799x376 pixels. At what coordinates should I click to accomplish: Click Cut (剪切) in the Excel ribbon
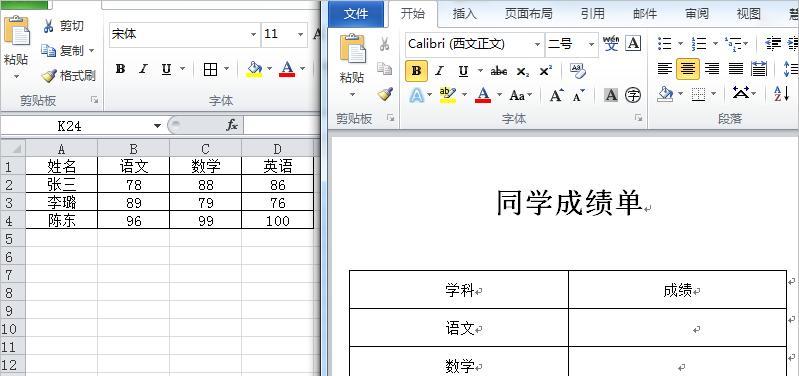click(63, 26)
